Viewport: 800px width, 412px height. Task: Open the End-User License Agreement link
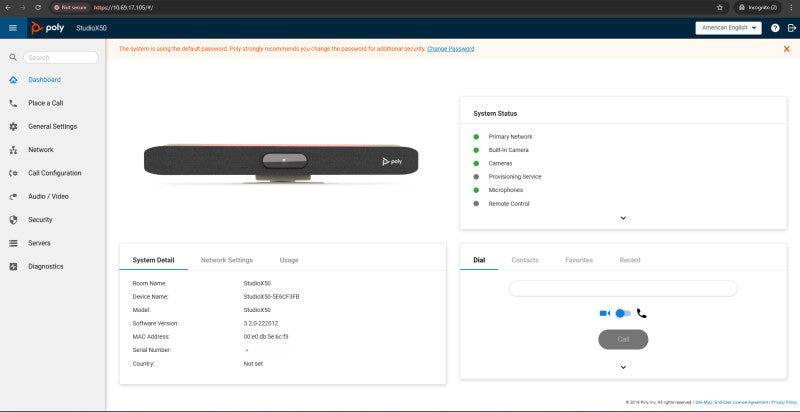point(741,402)
